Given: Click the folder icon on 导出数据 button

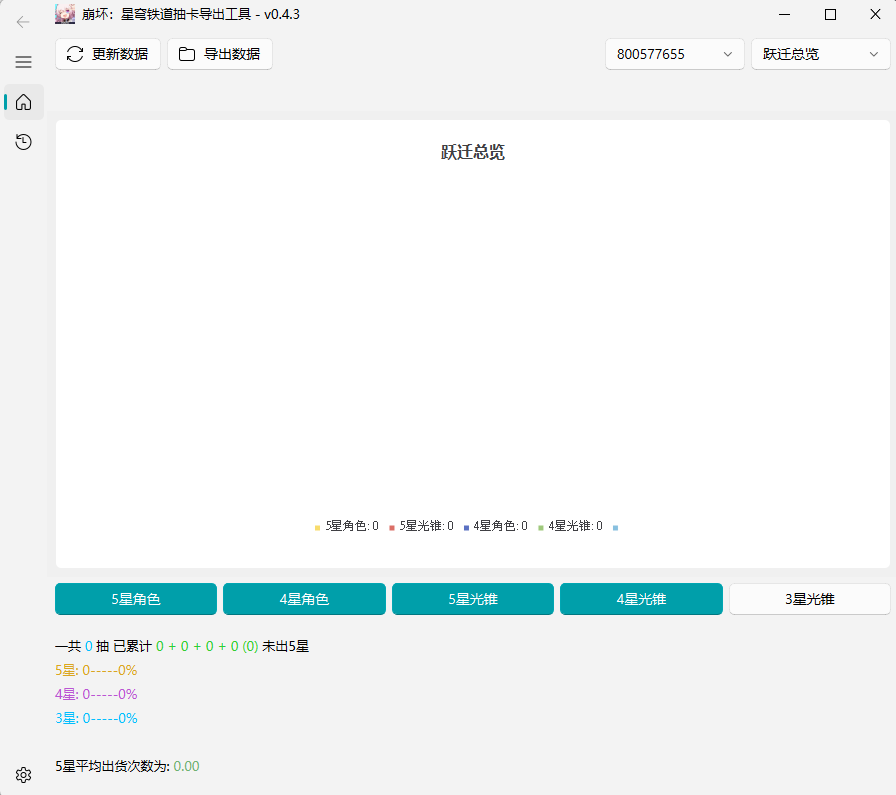Looking at the screenshot, I should (186, 54).
